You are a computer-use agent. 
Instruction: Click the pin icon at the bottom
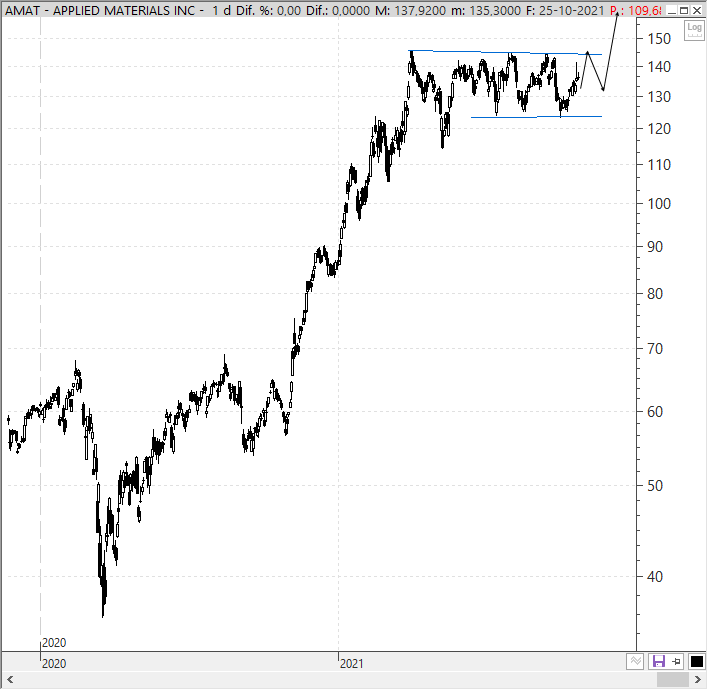[676, 662]
